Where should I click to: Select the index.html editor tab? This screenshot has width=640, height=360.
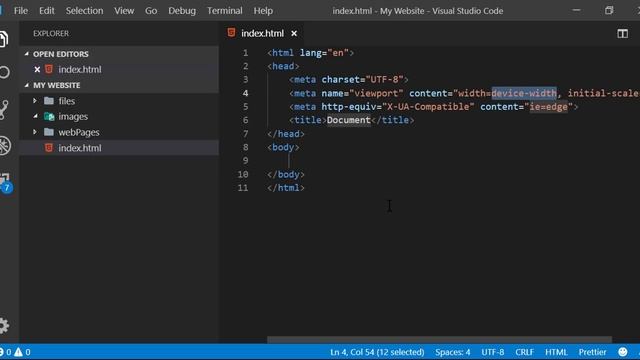(x=262, y=33)
